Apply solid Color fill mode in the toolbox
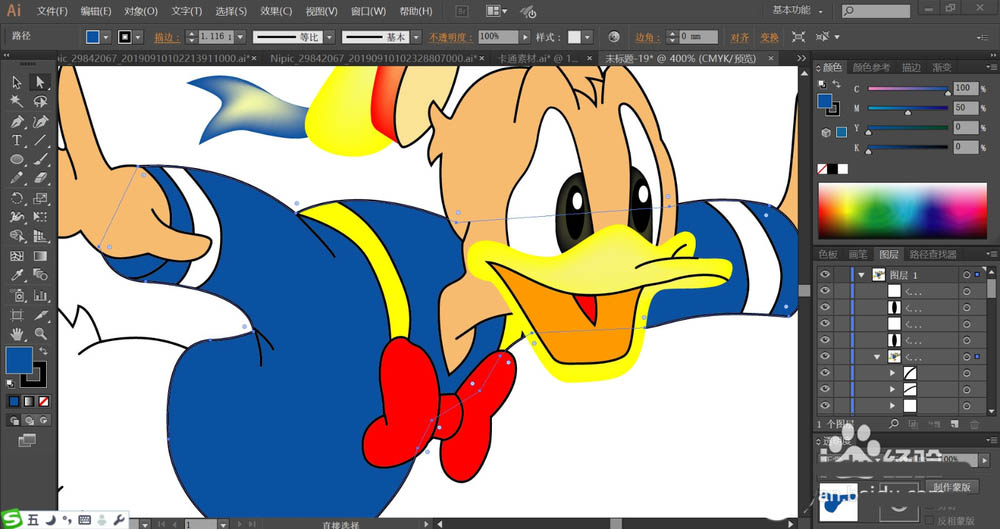 (14, 401)
